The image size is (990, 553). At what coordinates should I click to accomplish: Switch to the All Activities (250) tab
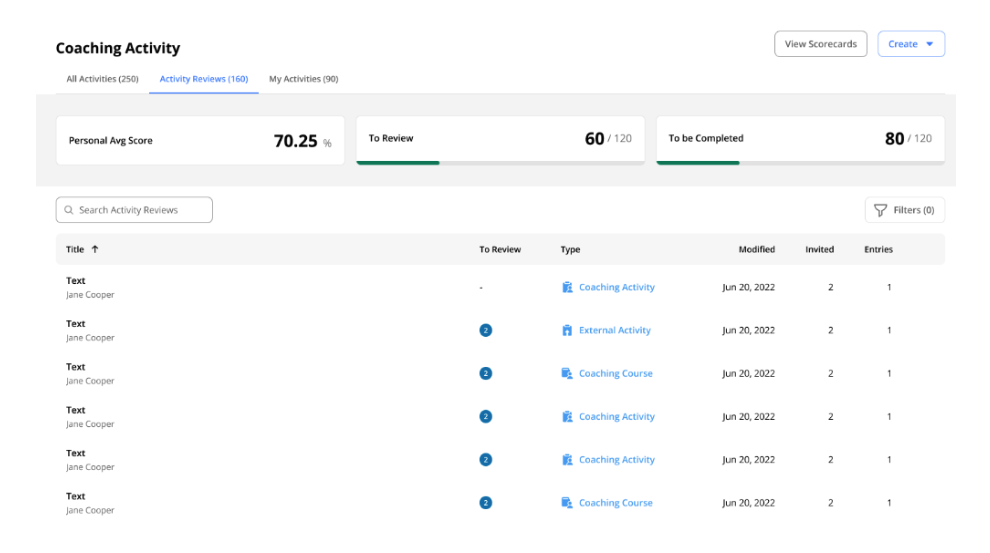[102, 79]
